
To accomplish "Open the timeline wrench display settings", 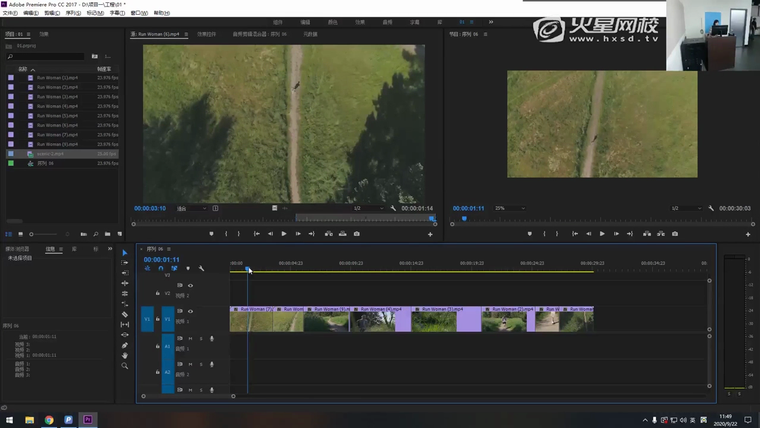I will [201, 268].
